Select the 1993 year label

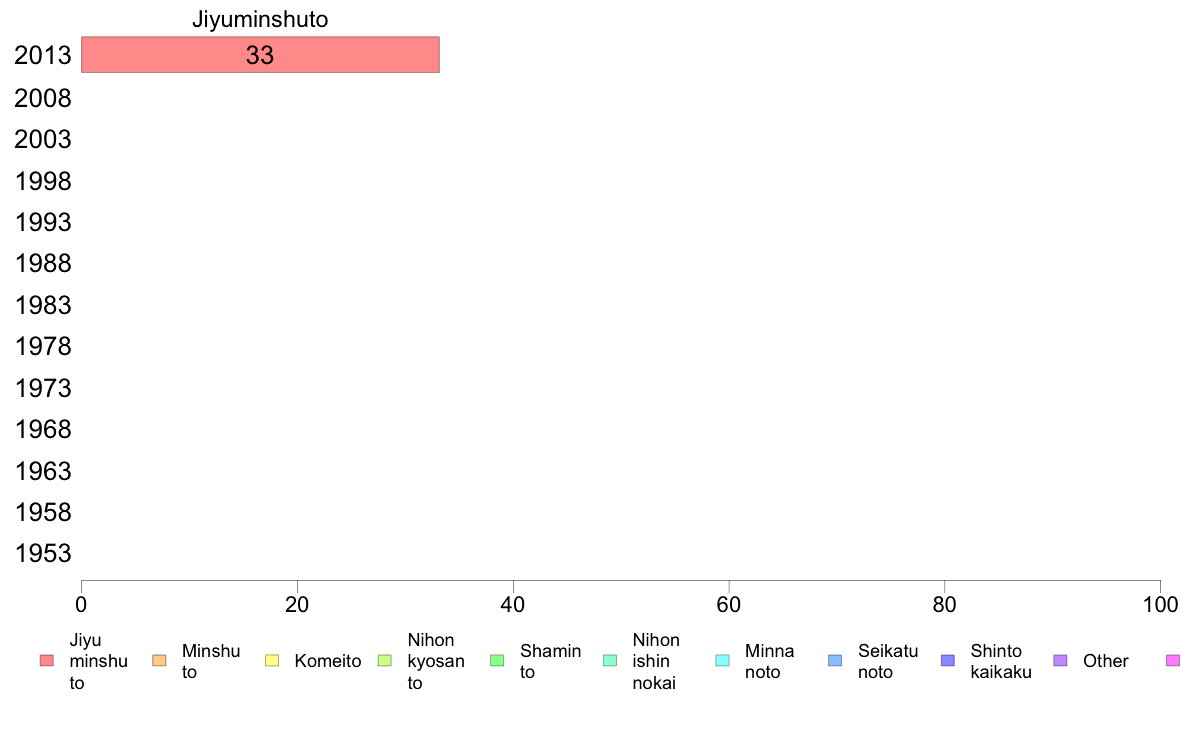[43, 222]
